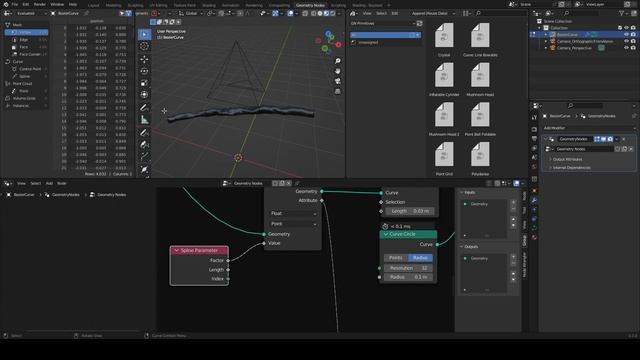This screenshot has width=640, height=360.
Task: Select Instances in spreadsheet sidebar
Action: click(x=26, y=106)
